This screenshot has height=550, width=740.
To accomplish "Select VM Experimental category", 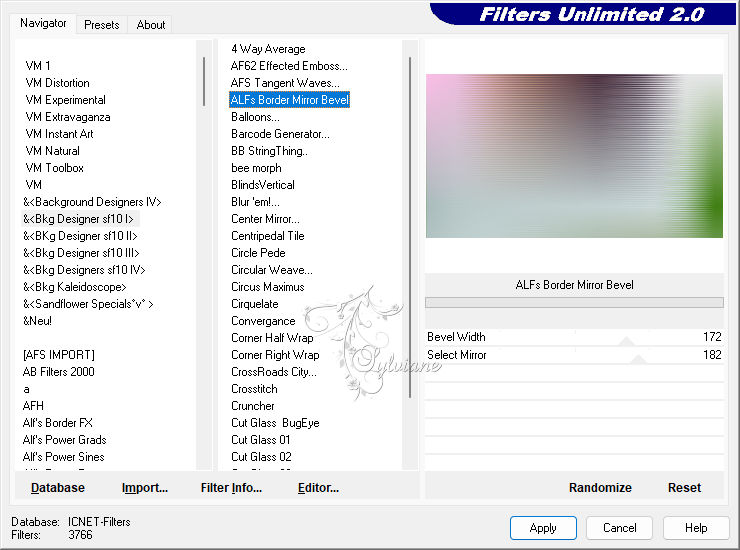I will click(x=66, y=100).
